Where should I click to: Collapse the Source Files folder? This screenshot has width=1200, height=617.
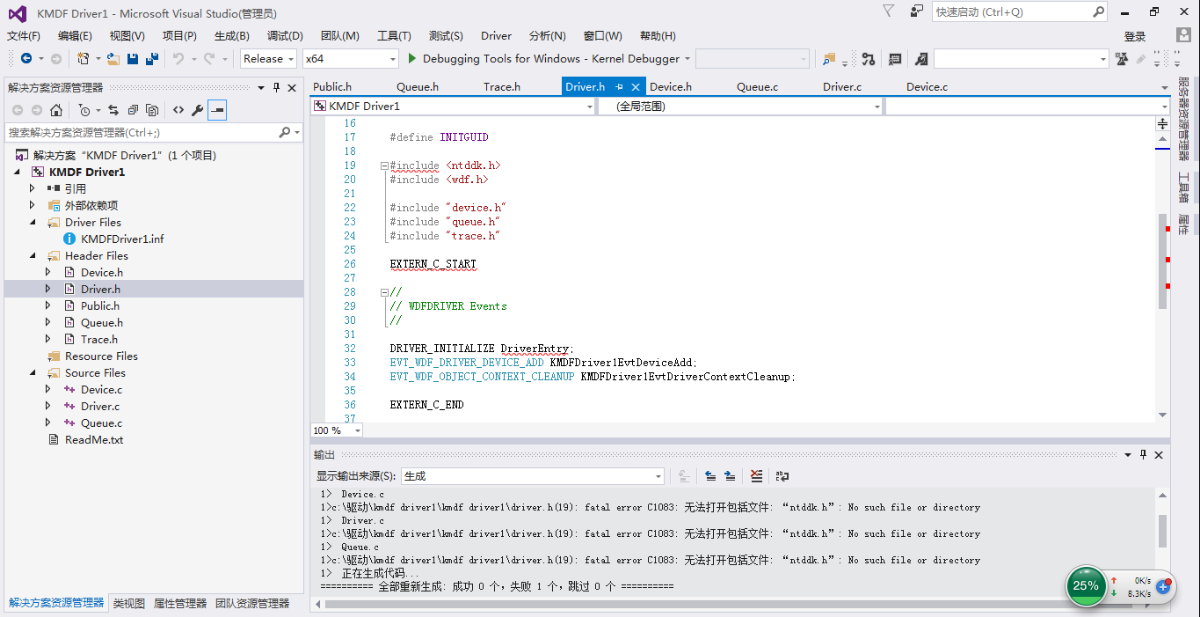coord(32,372)
